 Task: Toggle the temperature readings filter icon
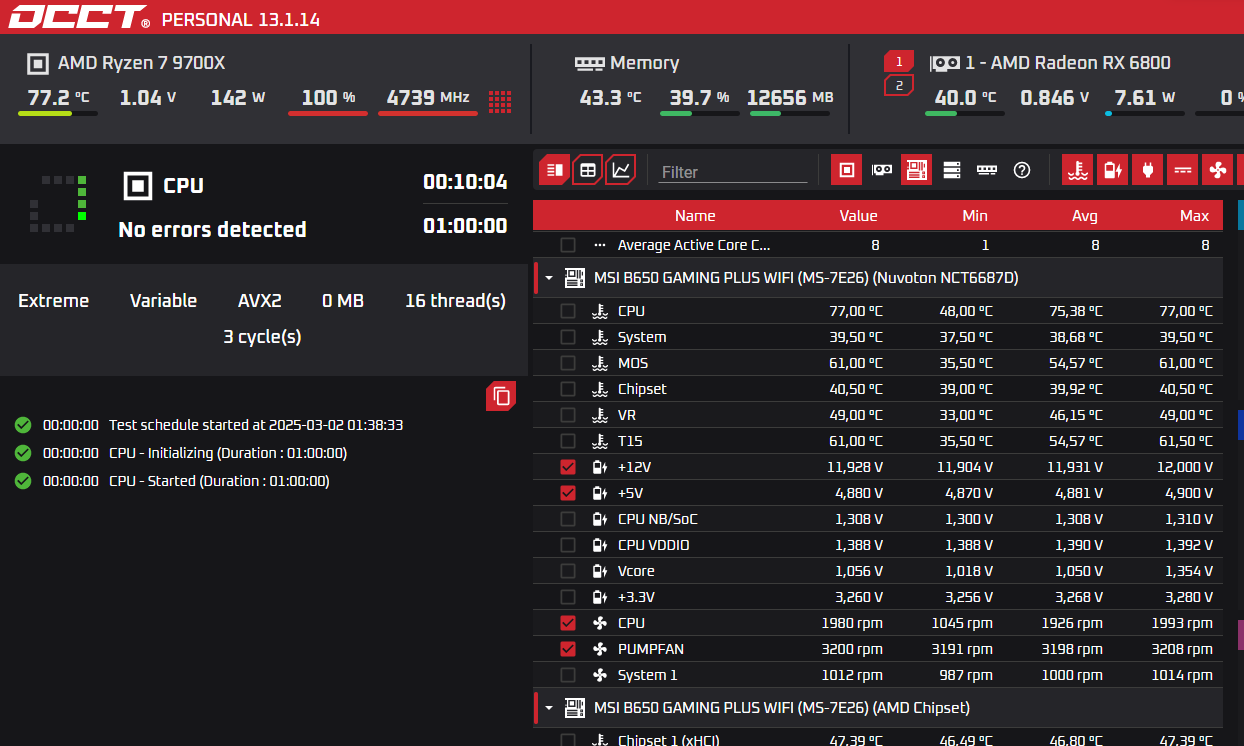[1077, 170]
